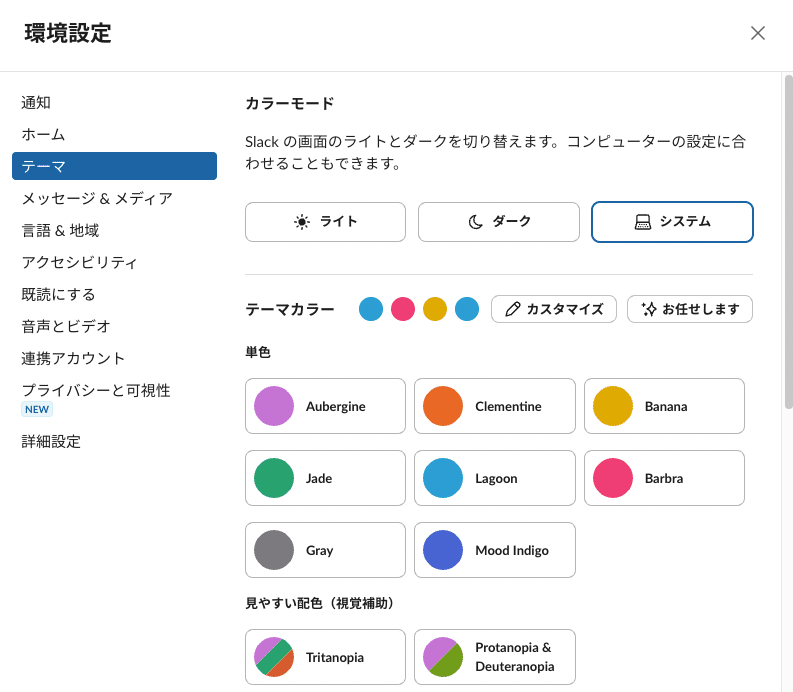Click the sparkle icon on お任せします

coord(649,309)
